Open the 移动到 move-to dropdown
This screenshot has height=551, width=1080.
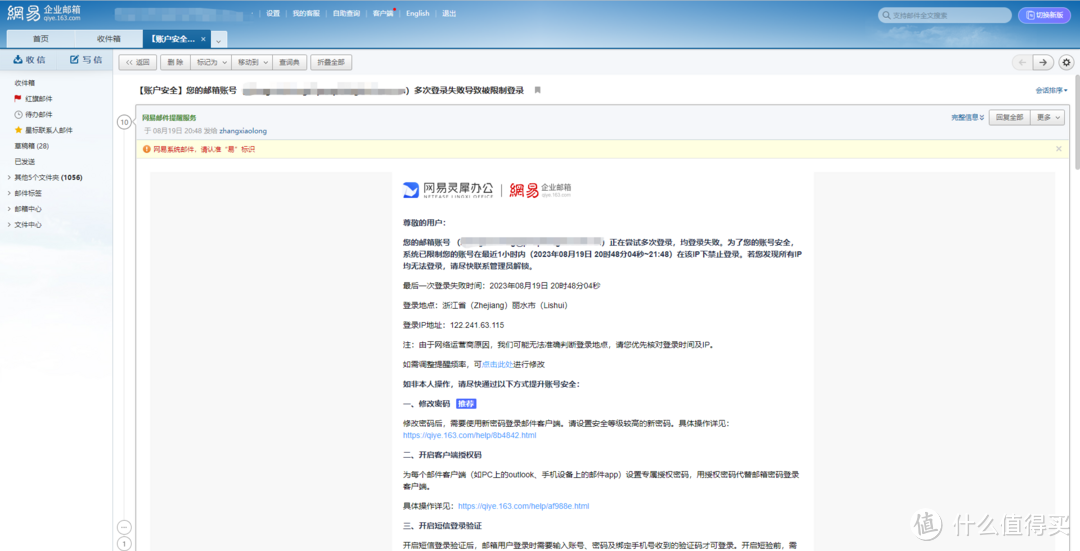click(x=252, y=62)
